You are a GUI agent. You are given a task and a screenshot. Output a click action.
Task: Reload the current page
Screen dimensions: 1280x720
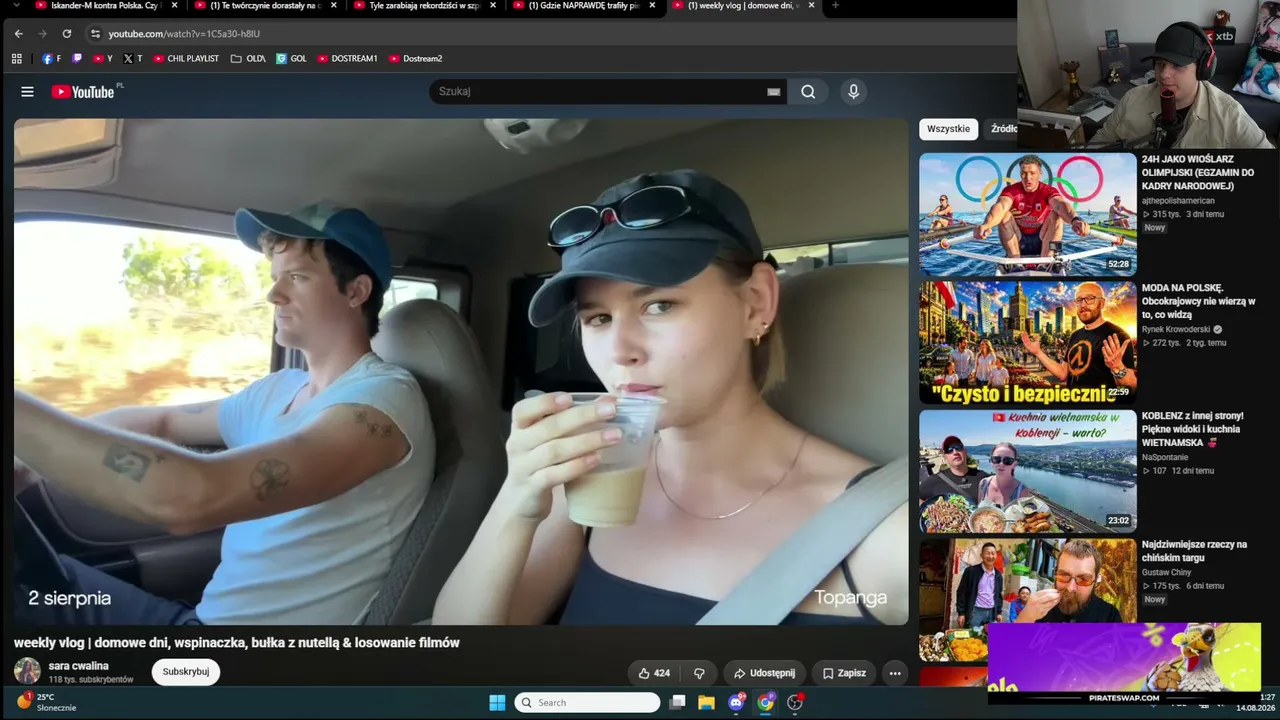tap(67, 34)
